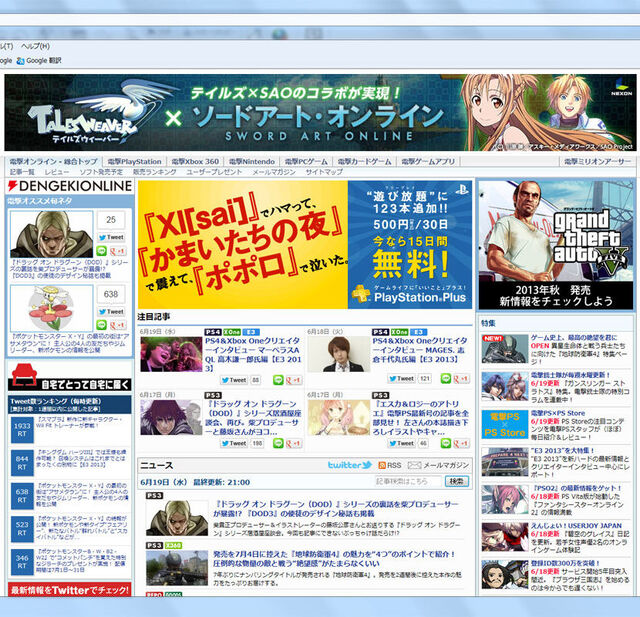Click +1 icon beside 88 tweet count
Image resolution: width=640 pixels, height=617 pixels.
click(x=294, y=380)
